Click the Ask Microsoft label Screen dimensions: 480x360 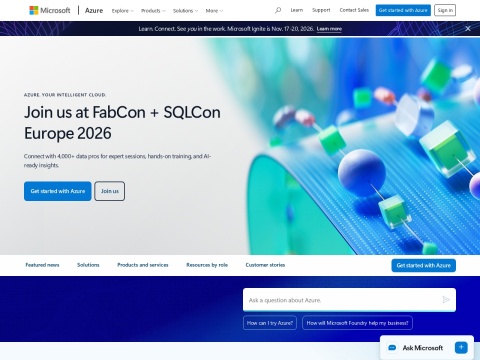pos(423,348)
